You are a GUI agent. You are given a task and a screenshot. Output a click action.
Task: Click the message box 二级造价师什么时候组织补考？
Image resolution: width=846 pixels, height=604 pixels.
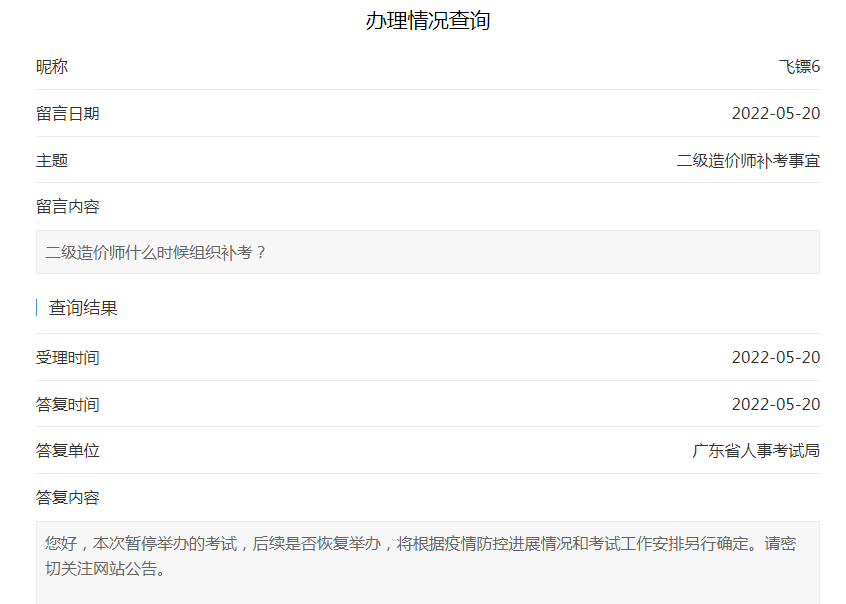coord(428,252)
